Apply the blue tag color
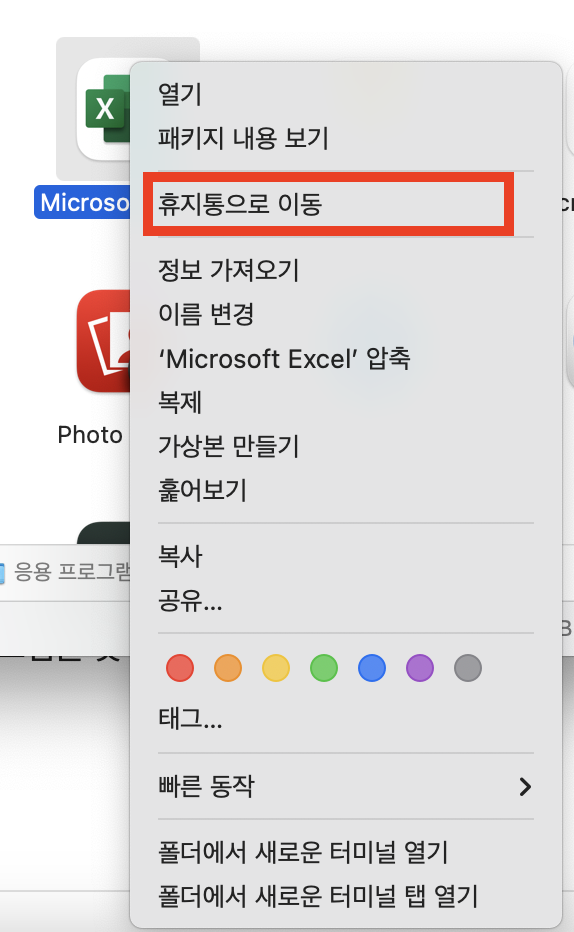Screen dimensions: 574x932 [372, 668]
